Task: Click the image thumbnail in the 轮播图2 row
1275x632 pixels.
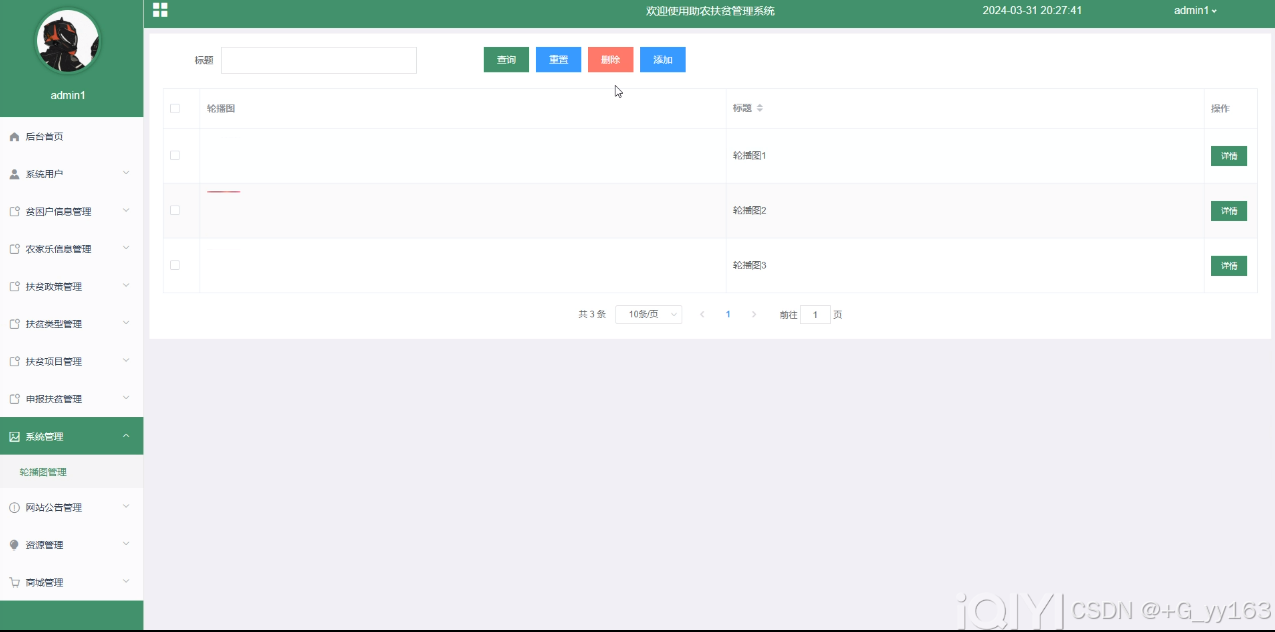Action: [223, 191]
